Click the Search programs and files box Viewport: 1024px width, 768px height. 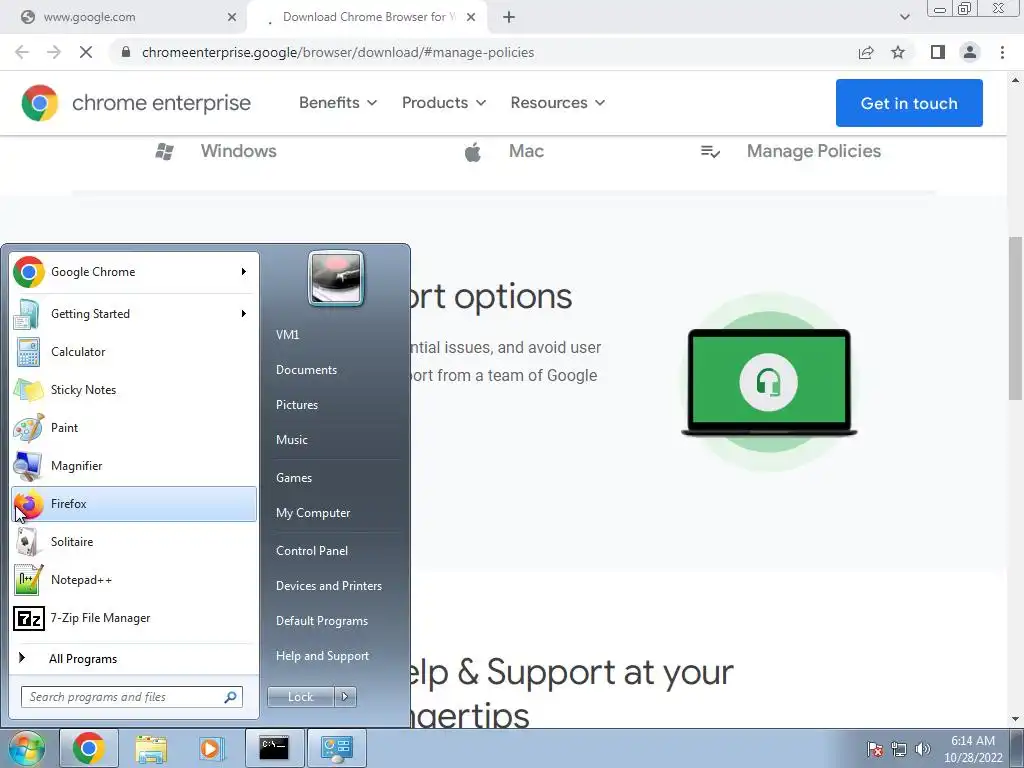pyautogui.click(x=131, y=697)
